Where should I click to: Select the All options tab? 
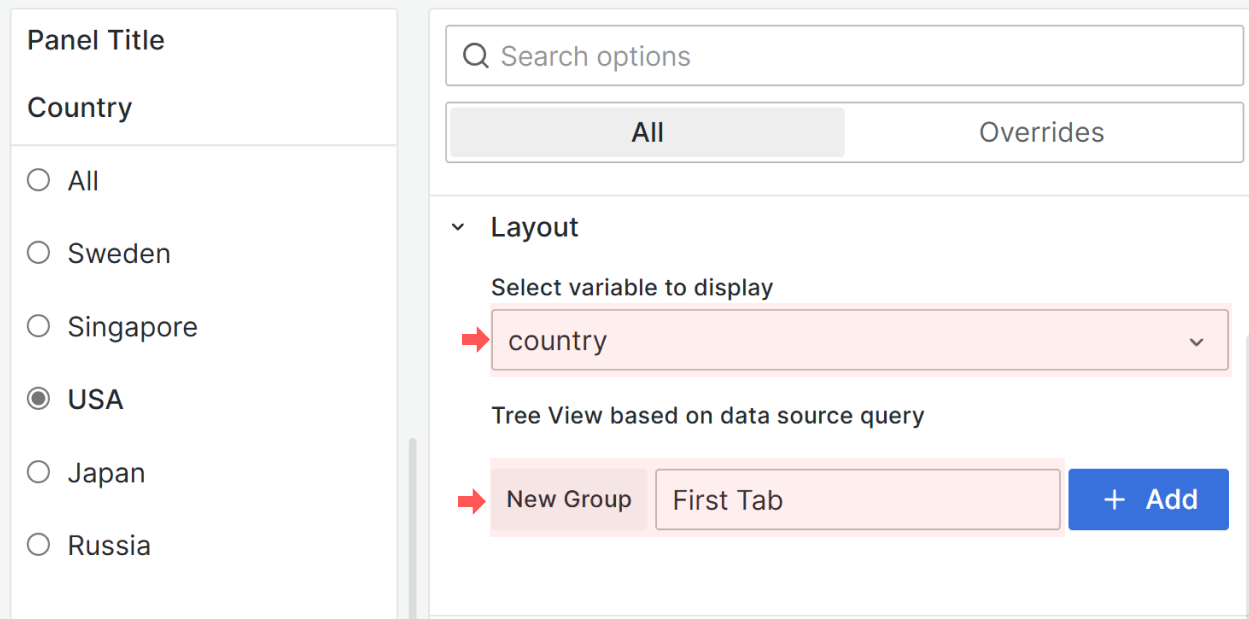[646, 132]
